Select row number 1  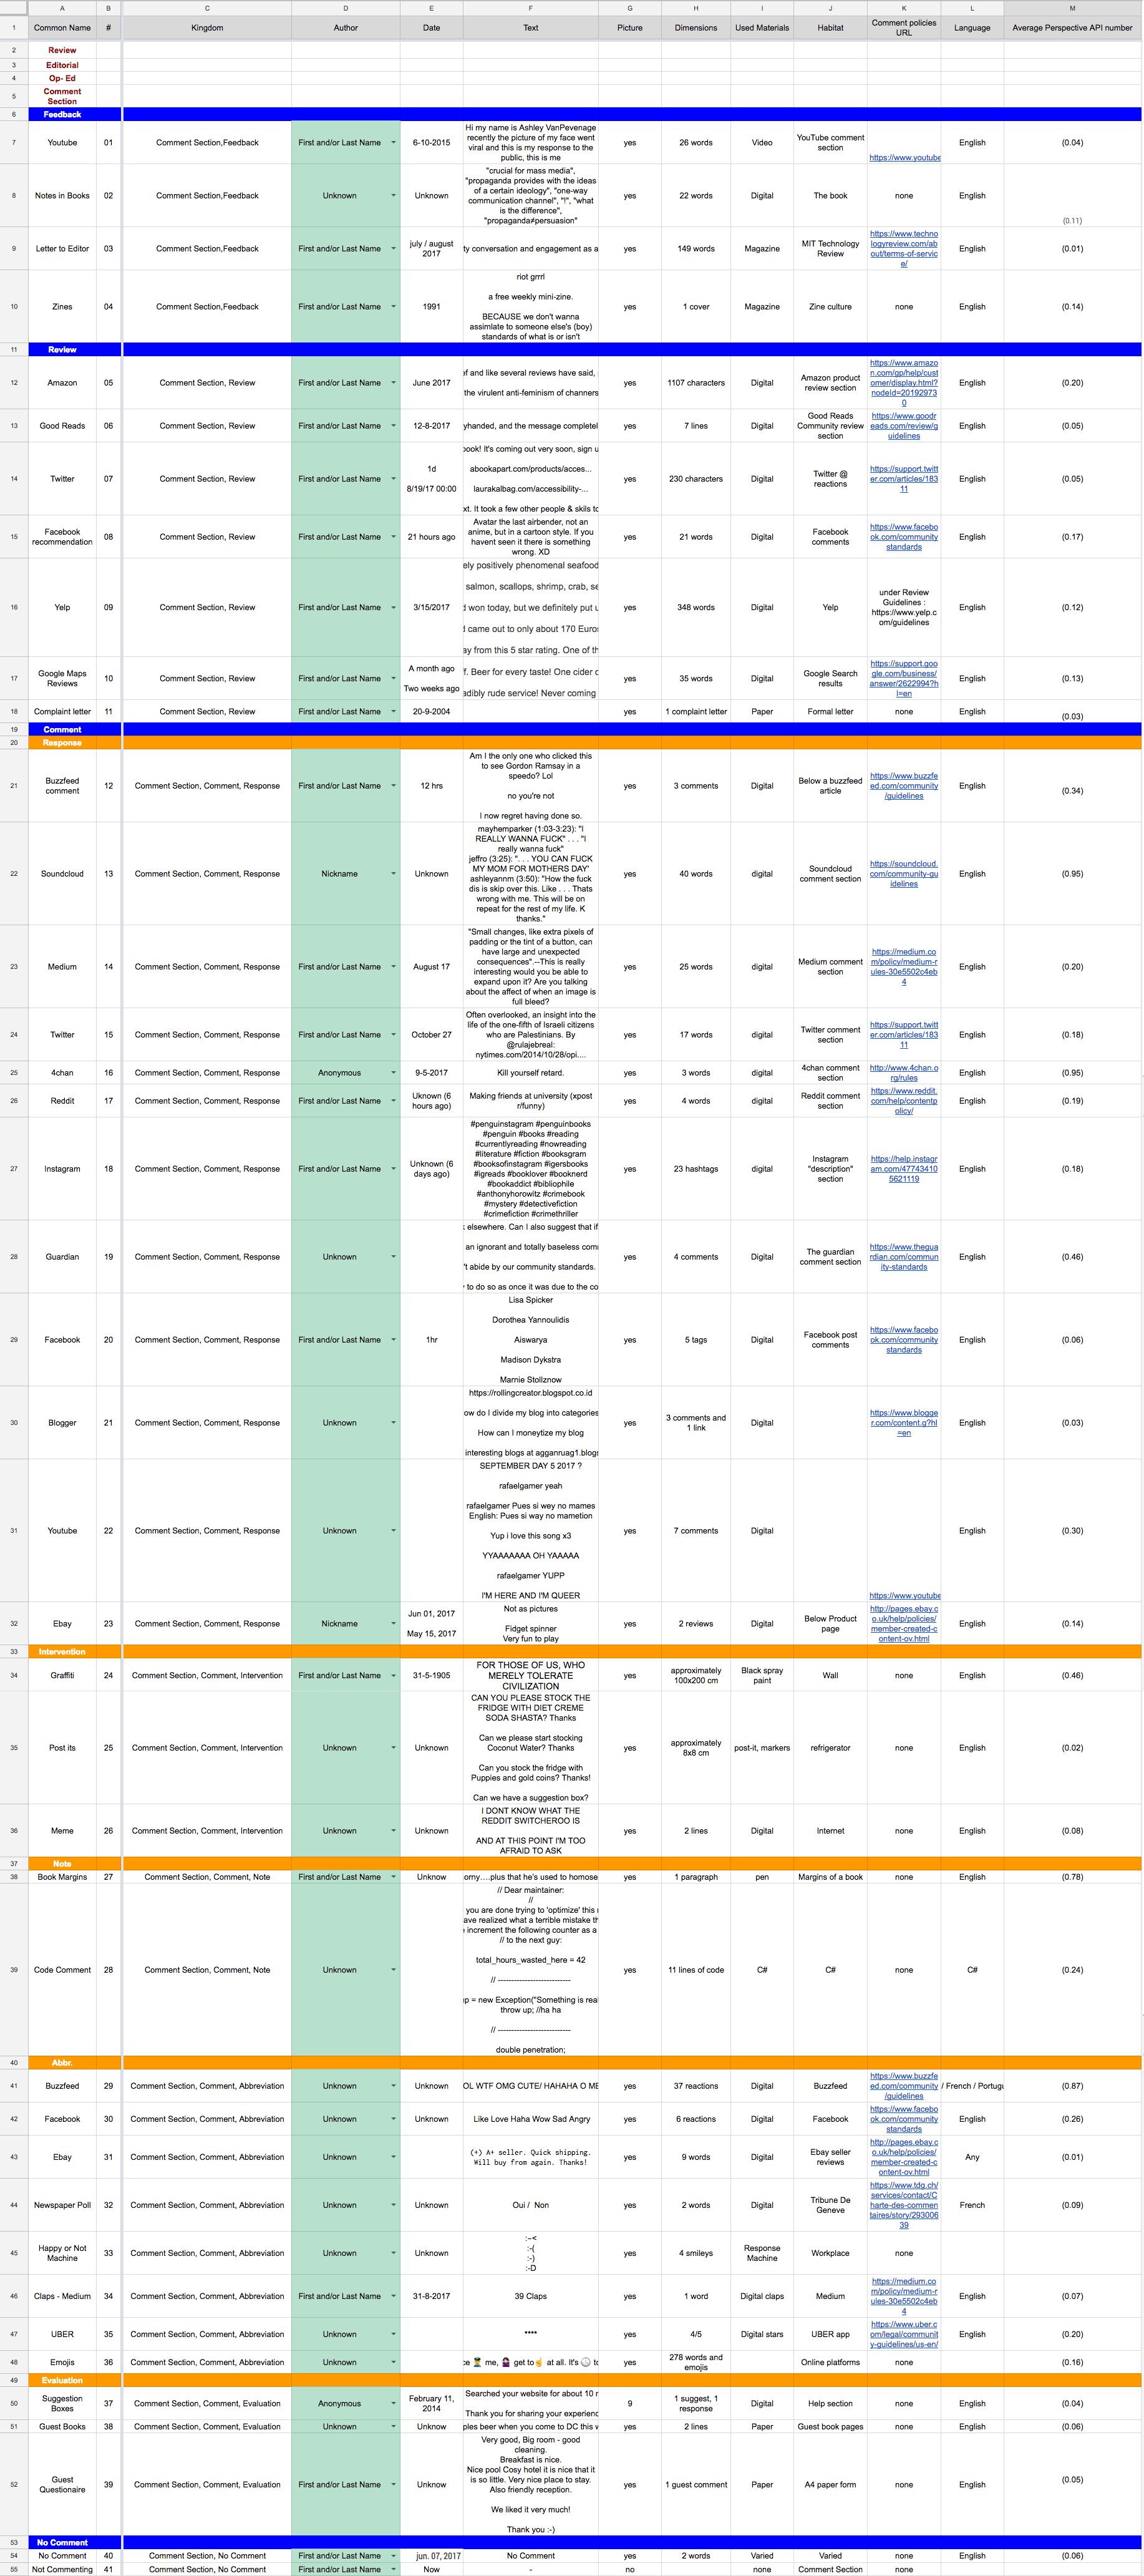[13, 28]
